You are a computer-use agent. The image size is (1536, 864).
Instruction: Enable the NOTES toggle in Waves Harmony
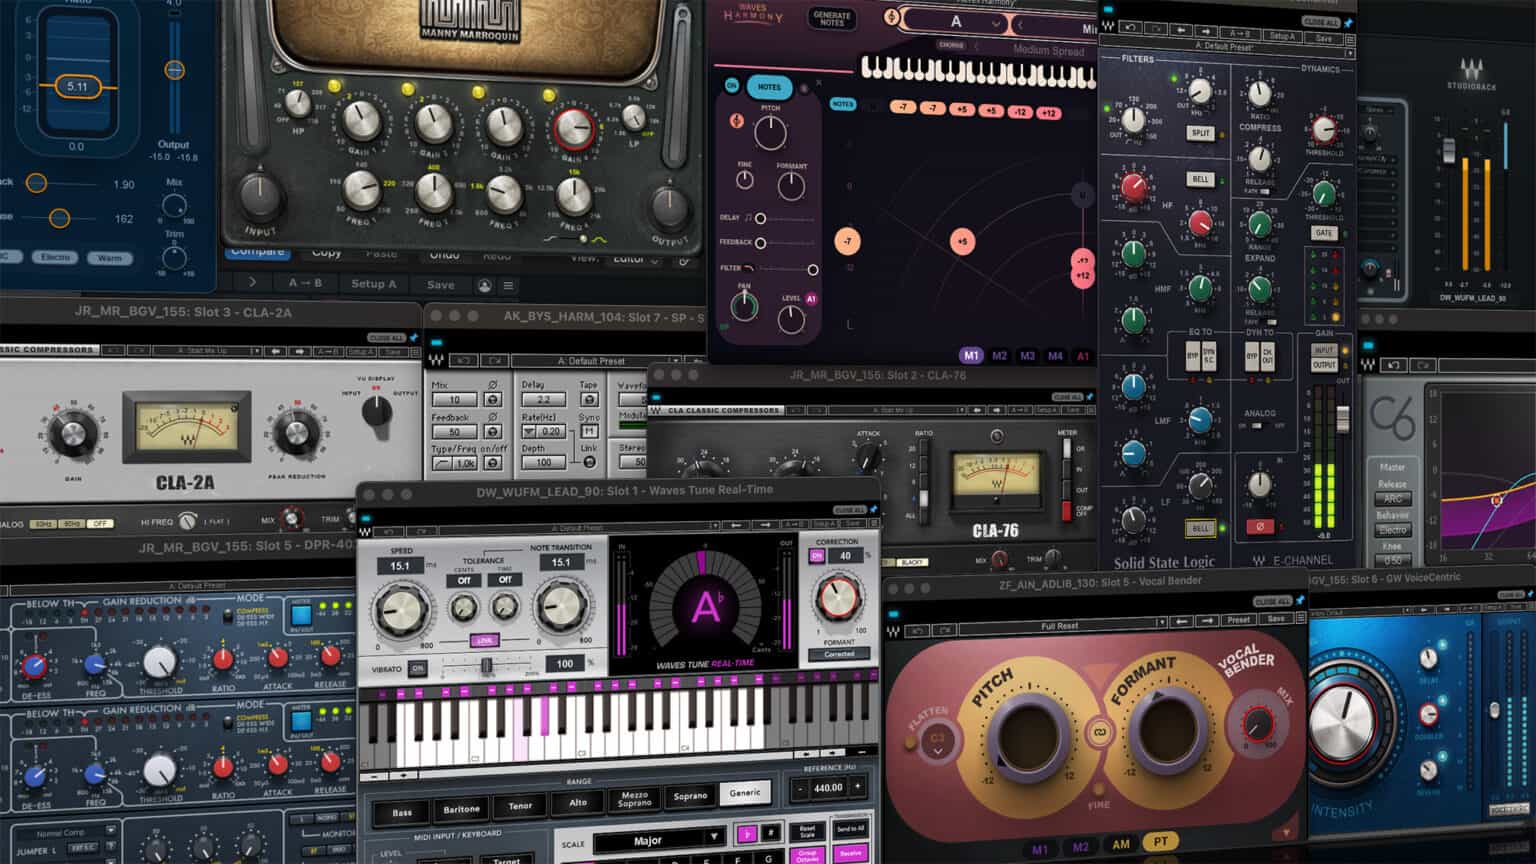770,88
